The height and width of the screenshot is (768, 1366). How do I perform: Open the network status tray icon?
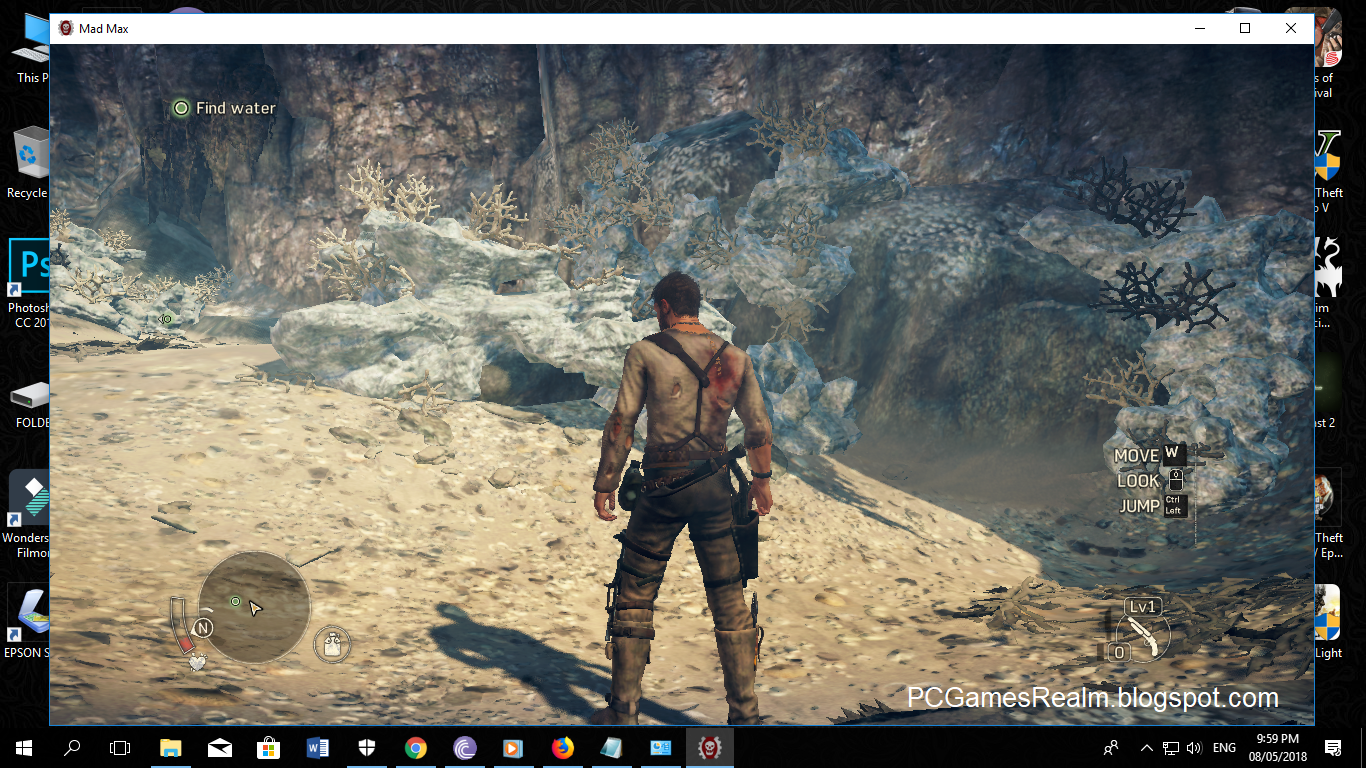tap(1170, 747)
